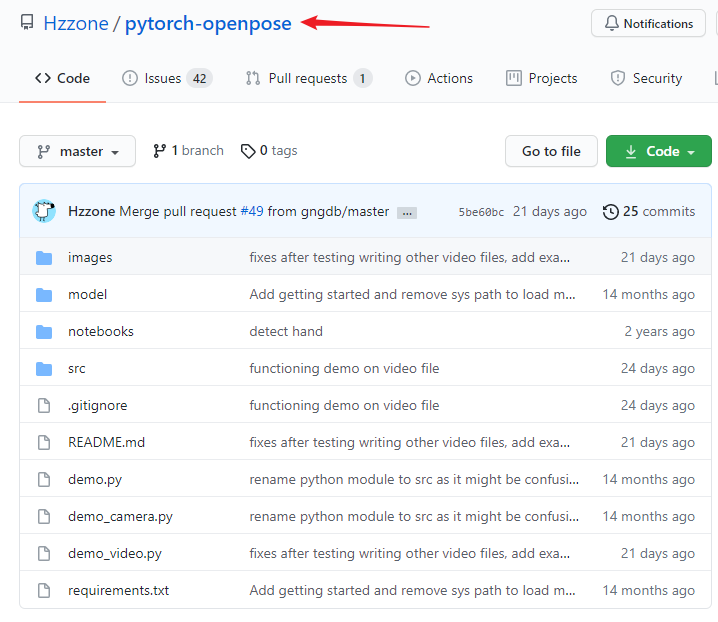Click the repository book icon beside Hzzone
Image resolution: width=718 pixels, height=622 pixels.
(x=27, y=22)
